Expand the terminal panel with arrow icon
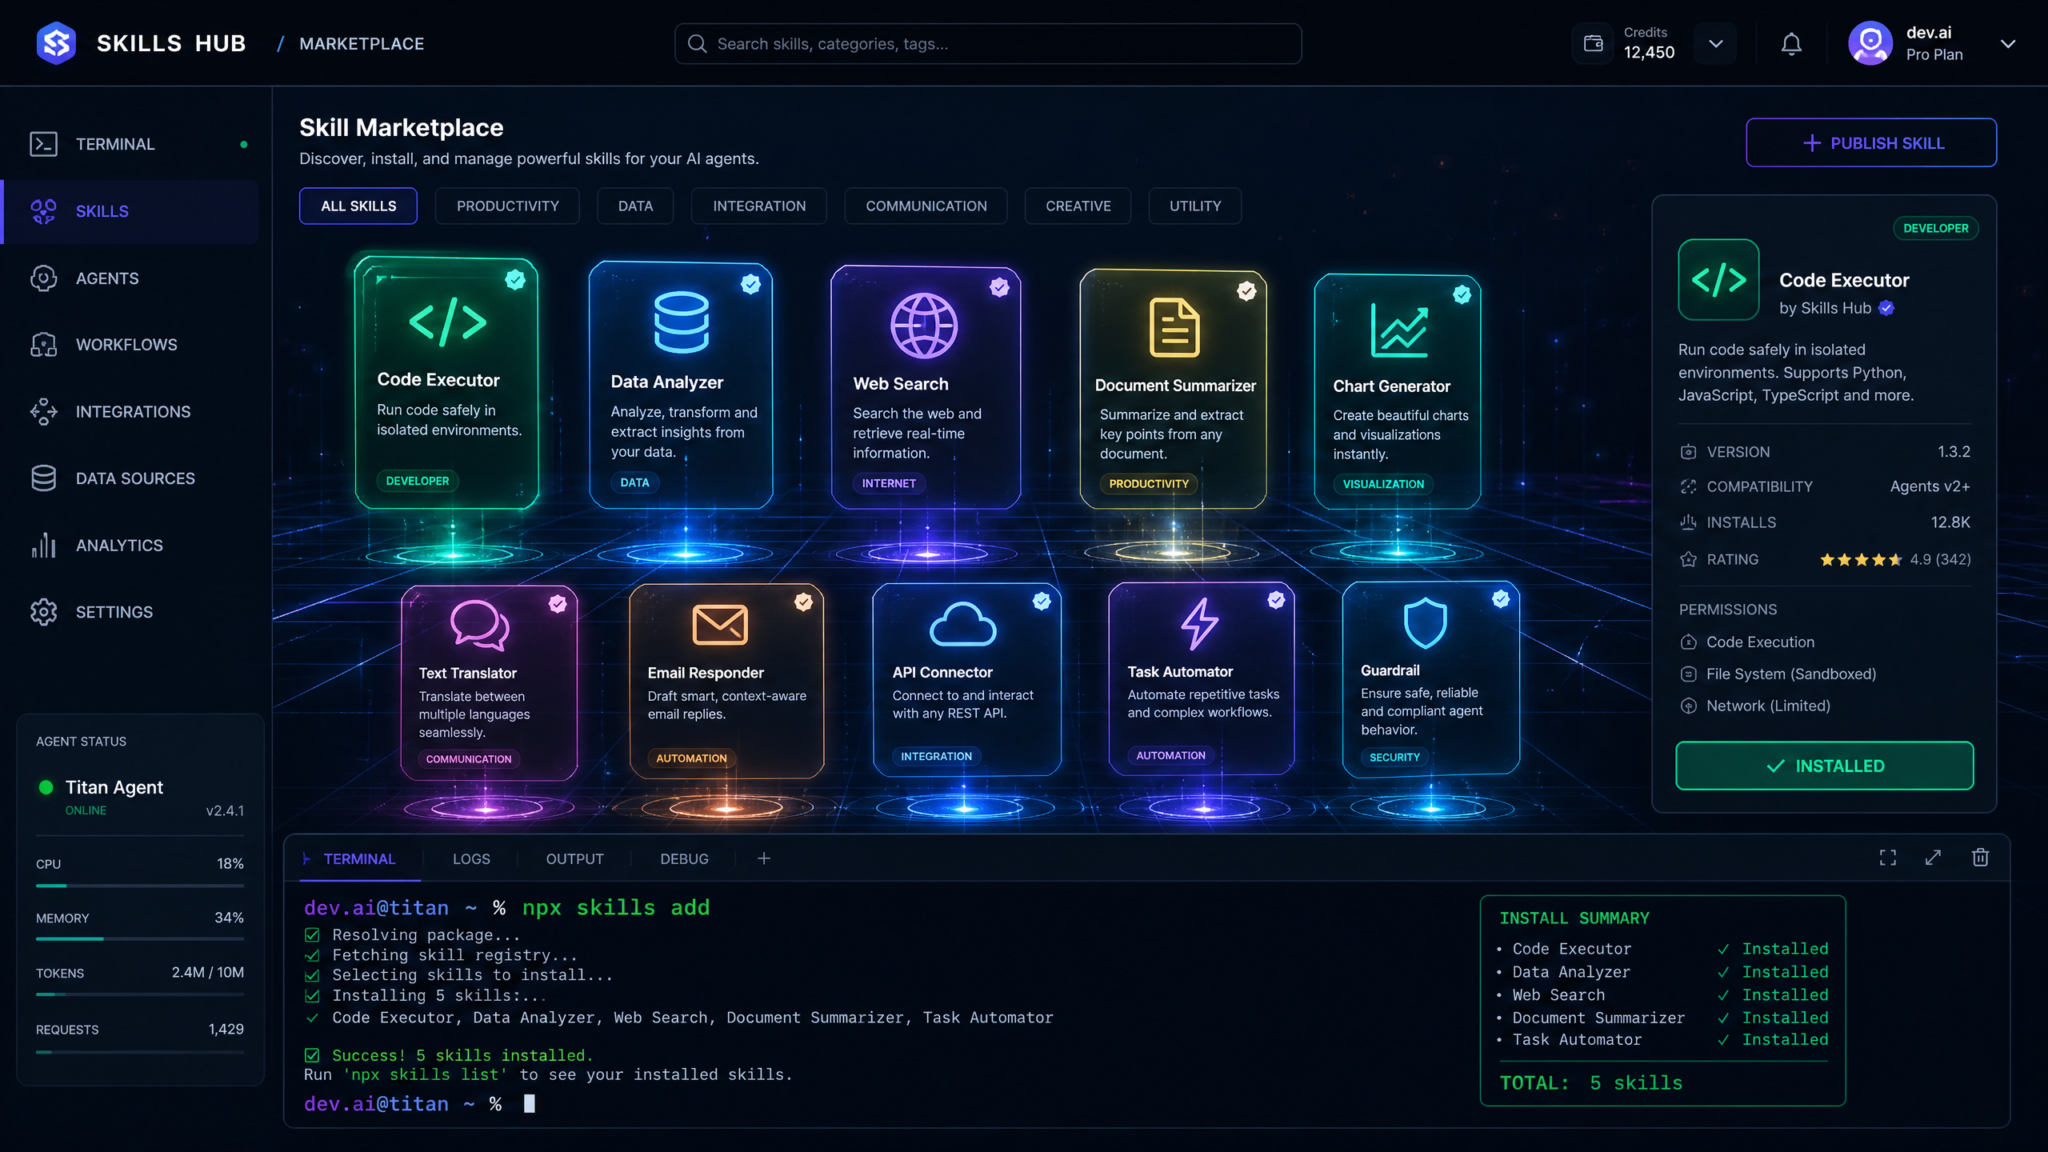The image size is (2048, 1152). (1933, 858)
